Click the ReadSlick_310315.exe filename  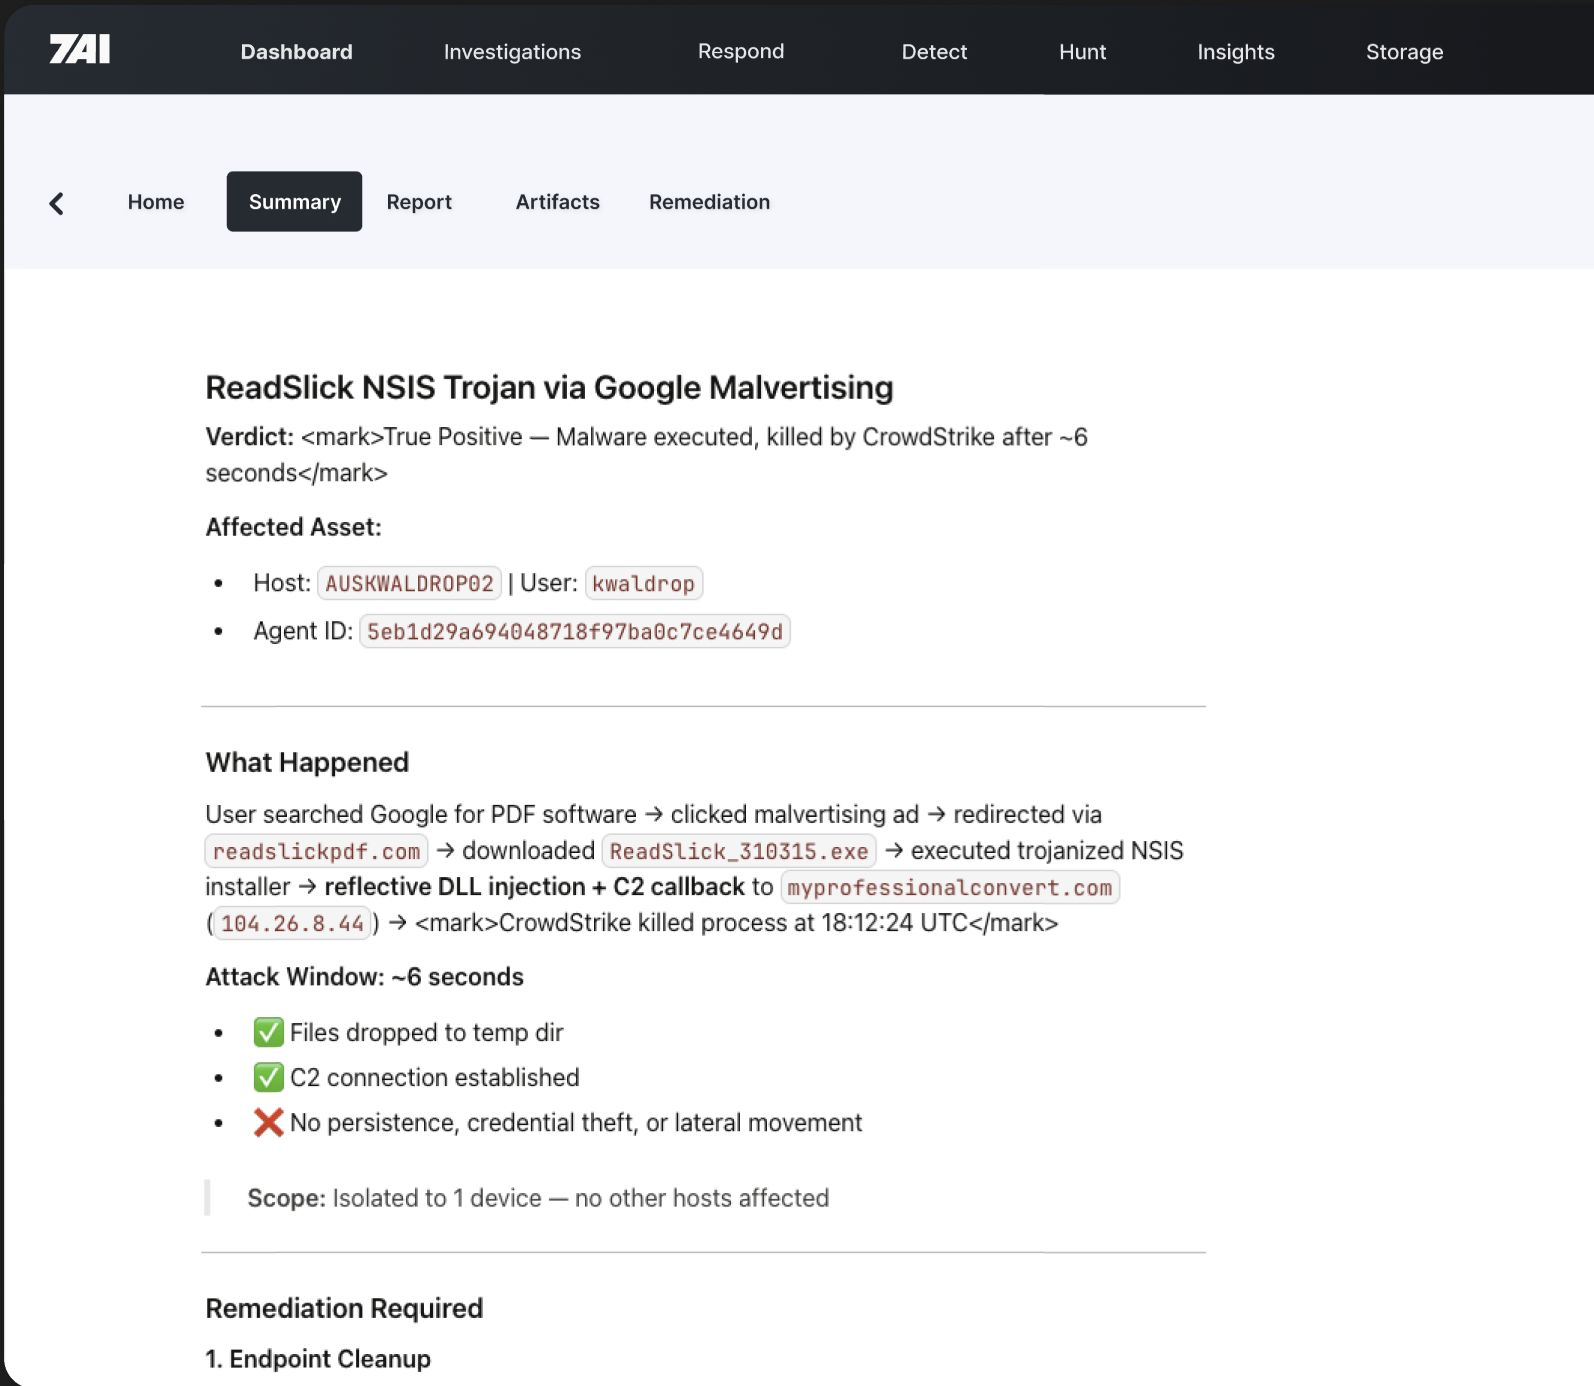tap(739, 851)
